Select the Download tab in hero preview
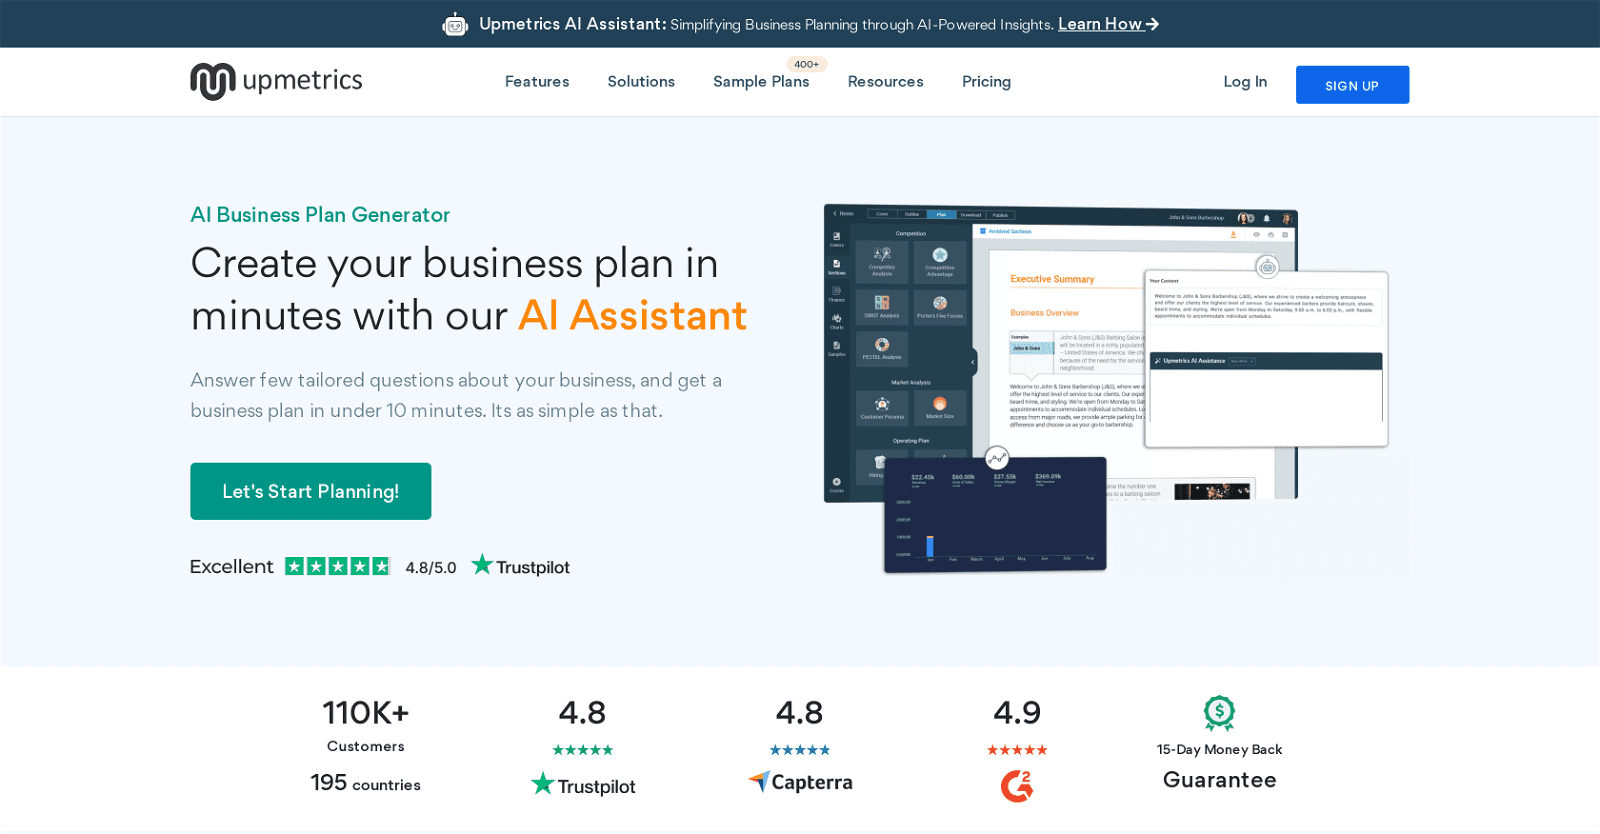 pyautogui.click(x=971, y=214)
